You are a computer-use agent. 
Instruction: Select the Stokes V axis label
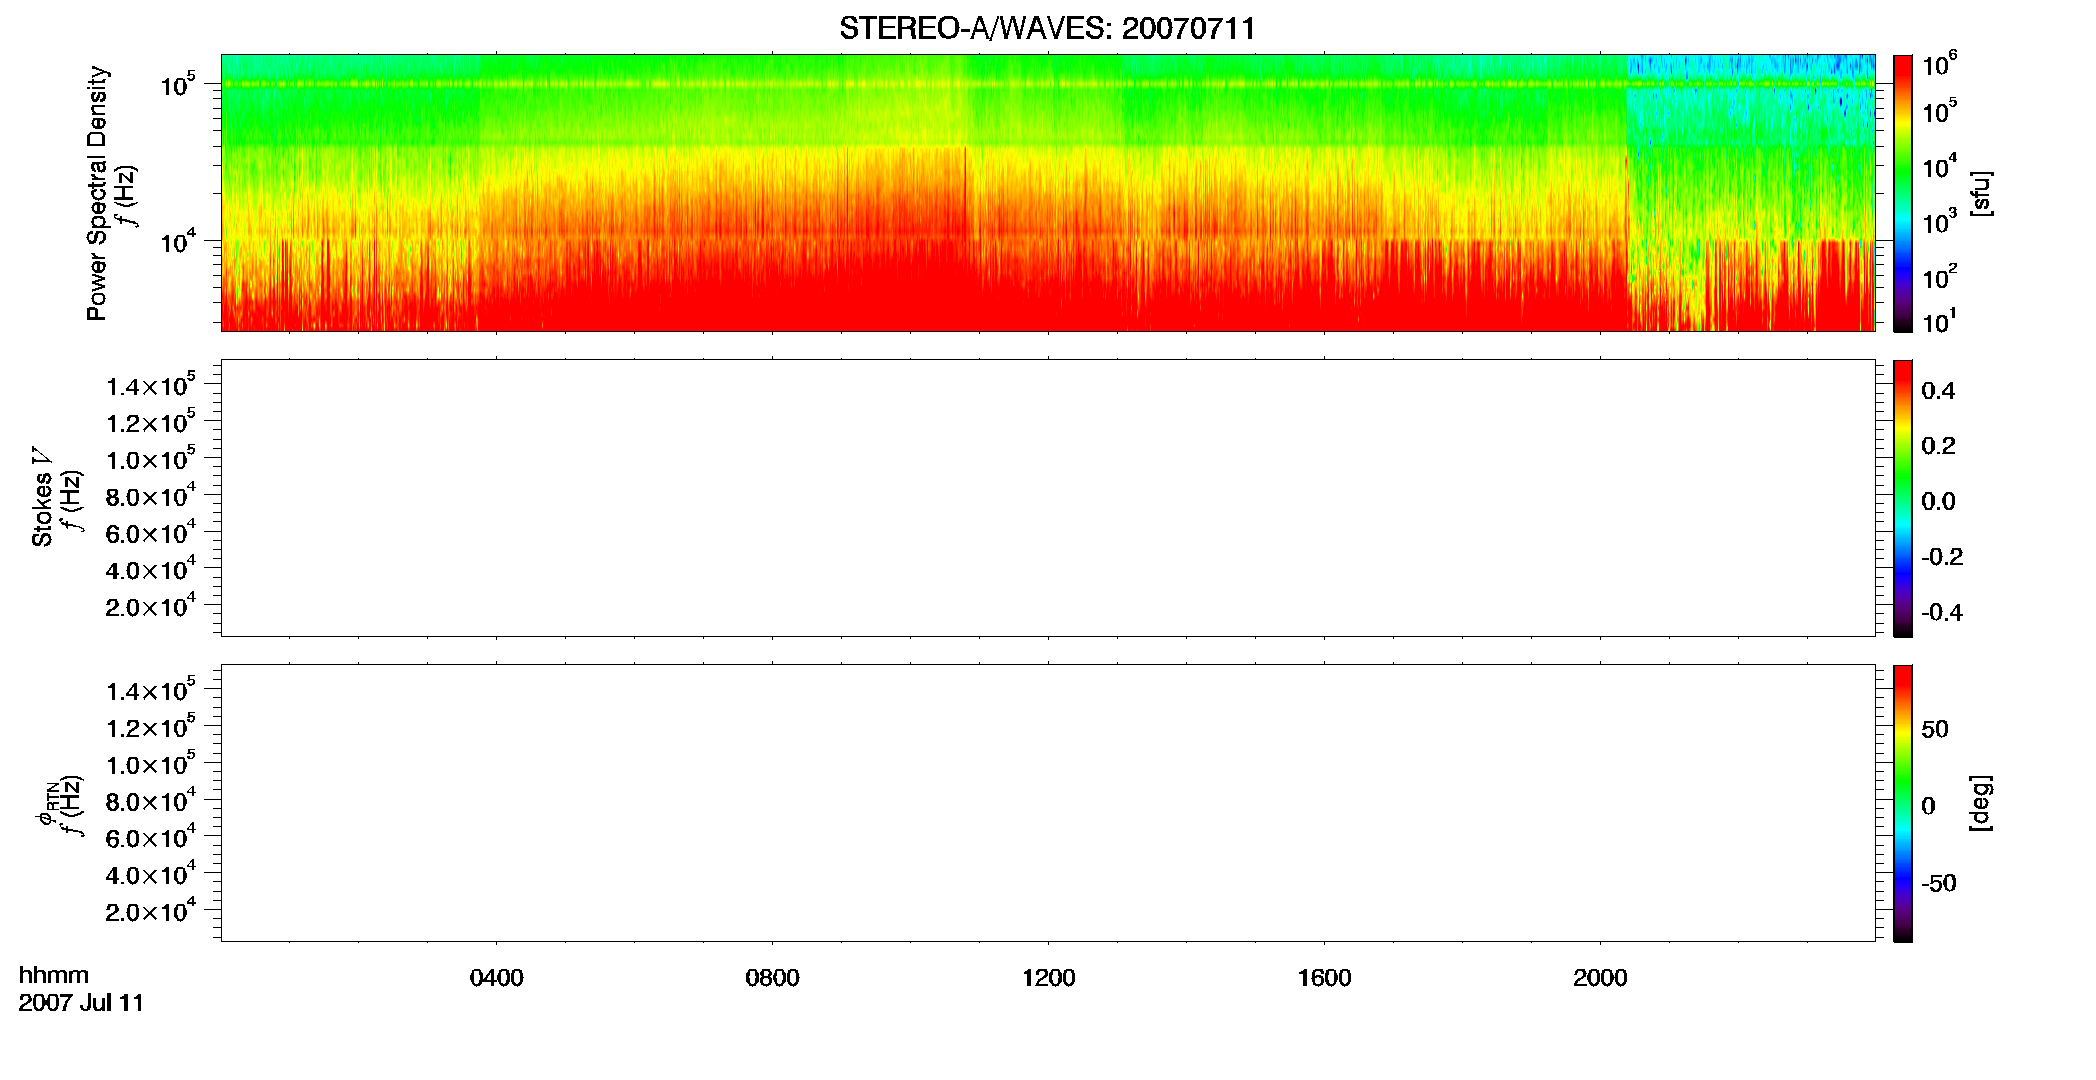coord(42,497)
